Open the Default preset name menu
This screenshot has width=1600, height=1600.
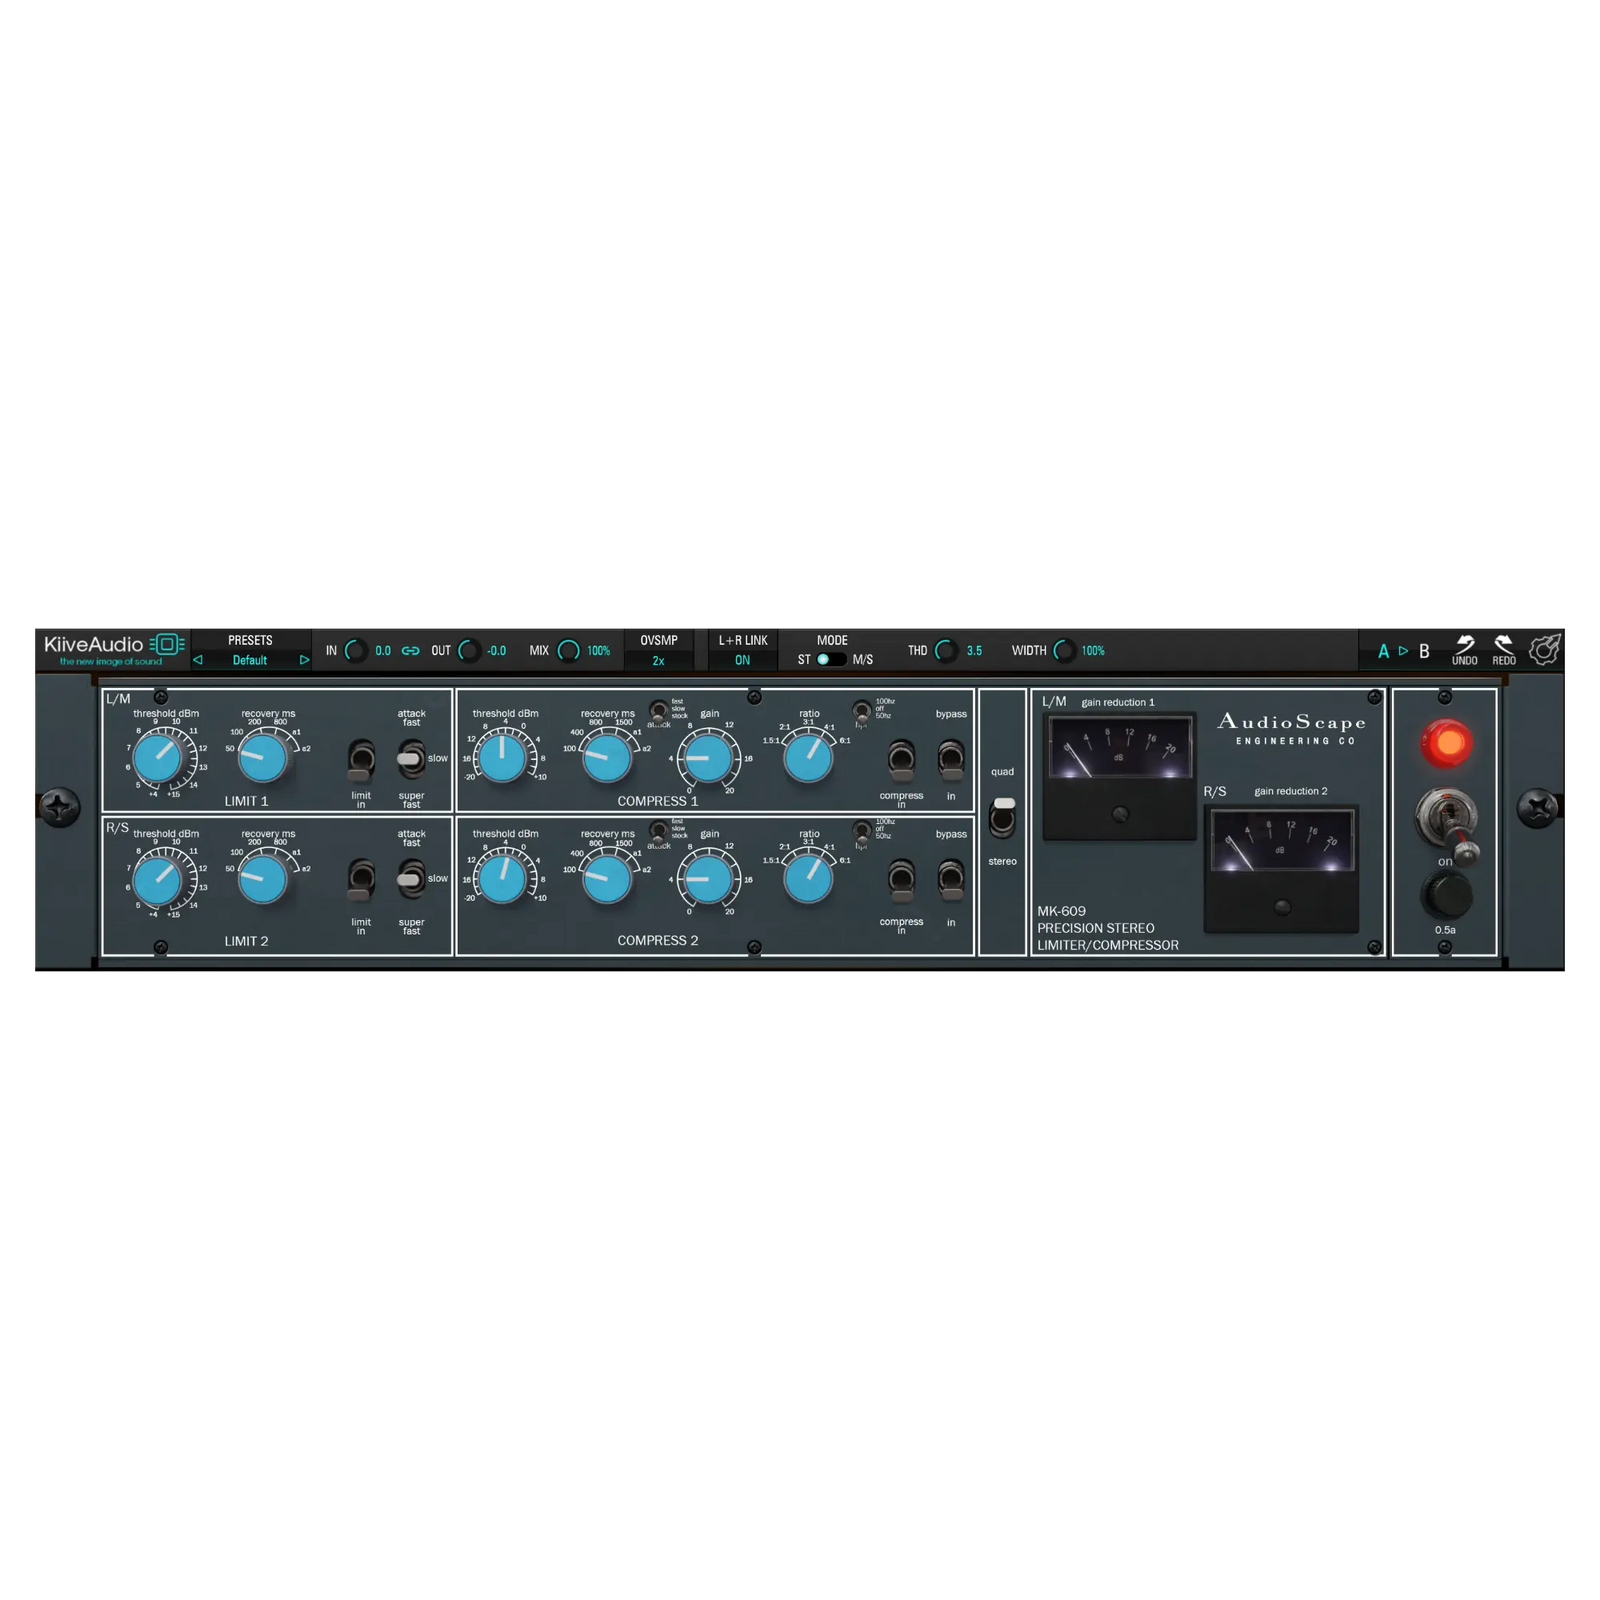click(x=250, y=660)
